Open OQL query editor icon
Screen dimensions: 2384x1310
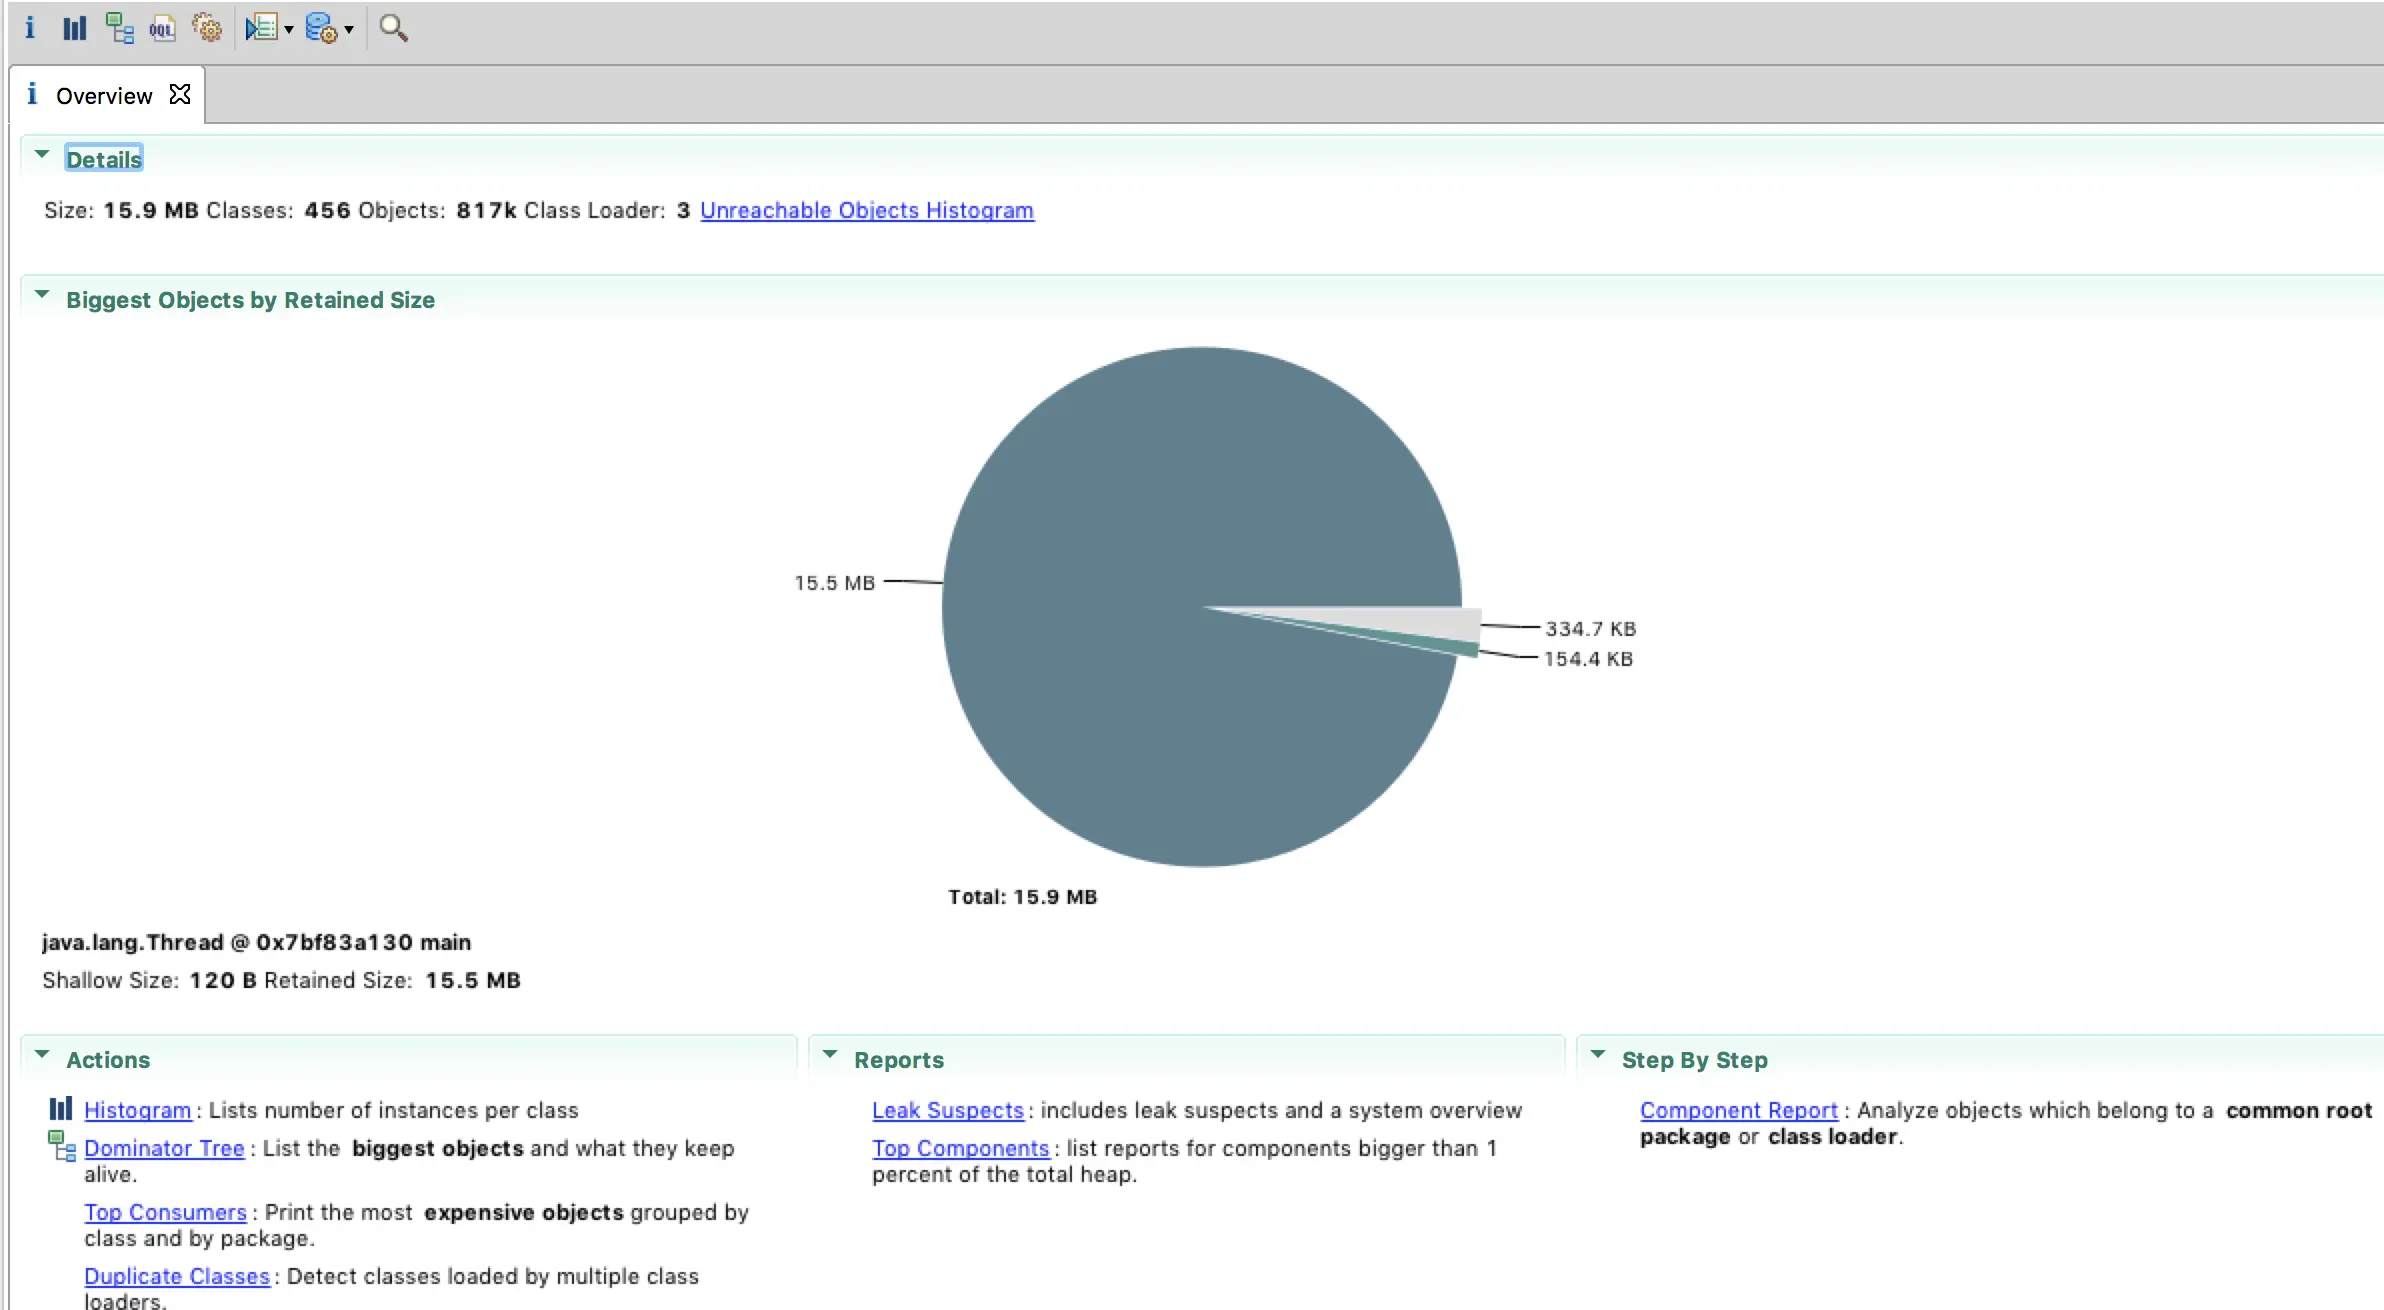(x=162, y=28)
